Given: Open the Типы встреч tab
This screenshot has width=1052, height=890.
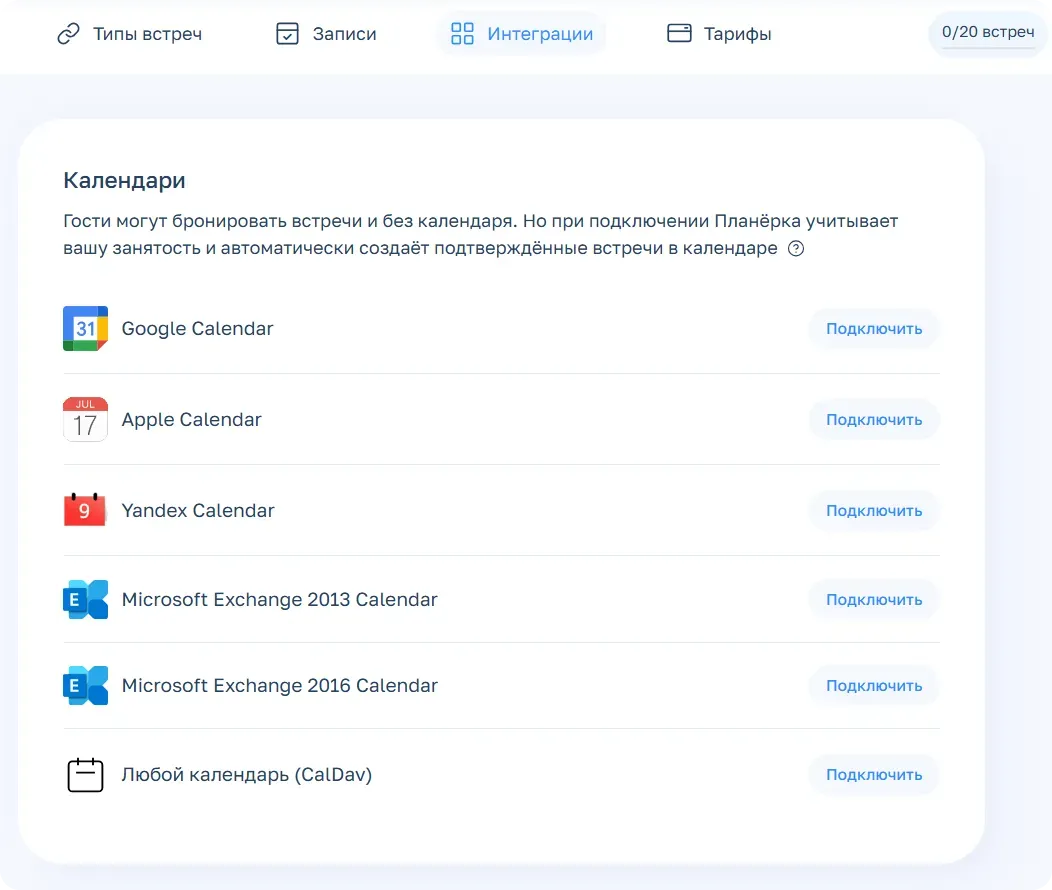Looking at the screenshot, I should (x=147, y=34).
